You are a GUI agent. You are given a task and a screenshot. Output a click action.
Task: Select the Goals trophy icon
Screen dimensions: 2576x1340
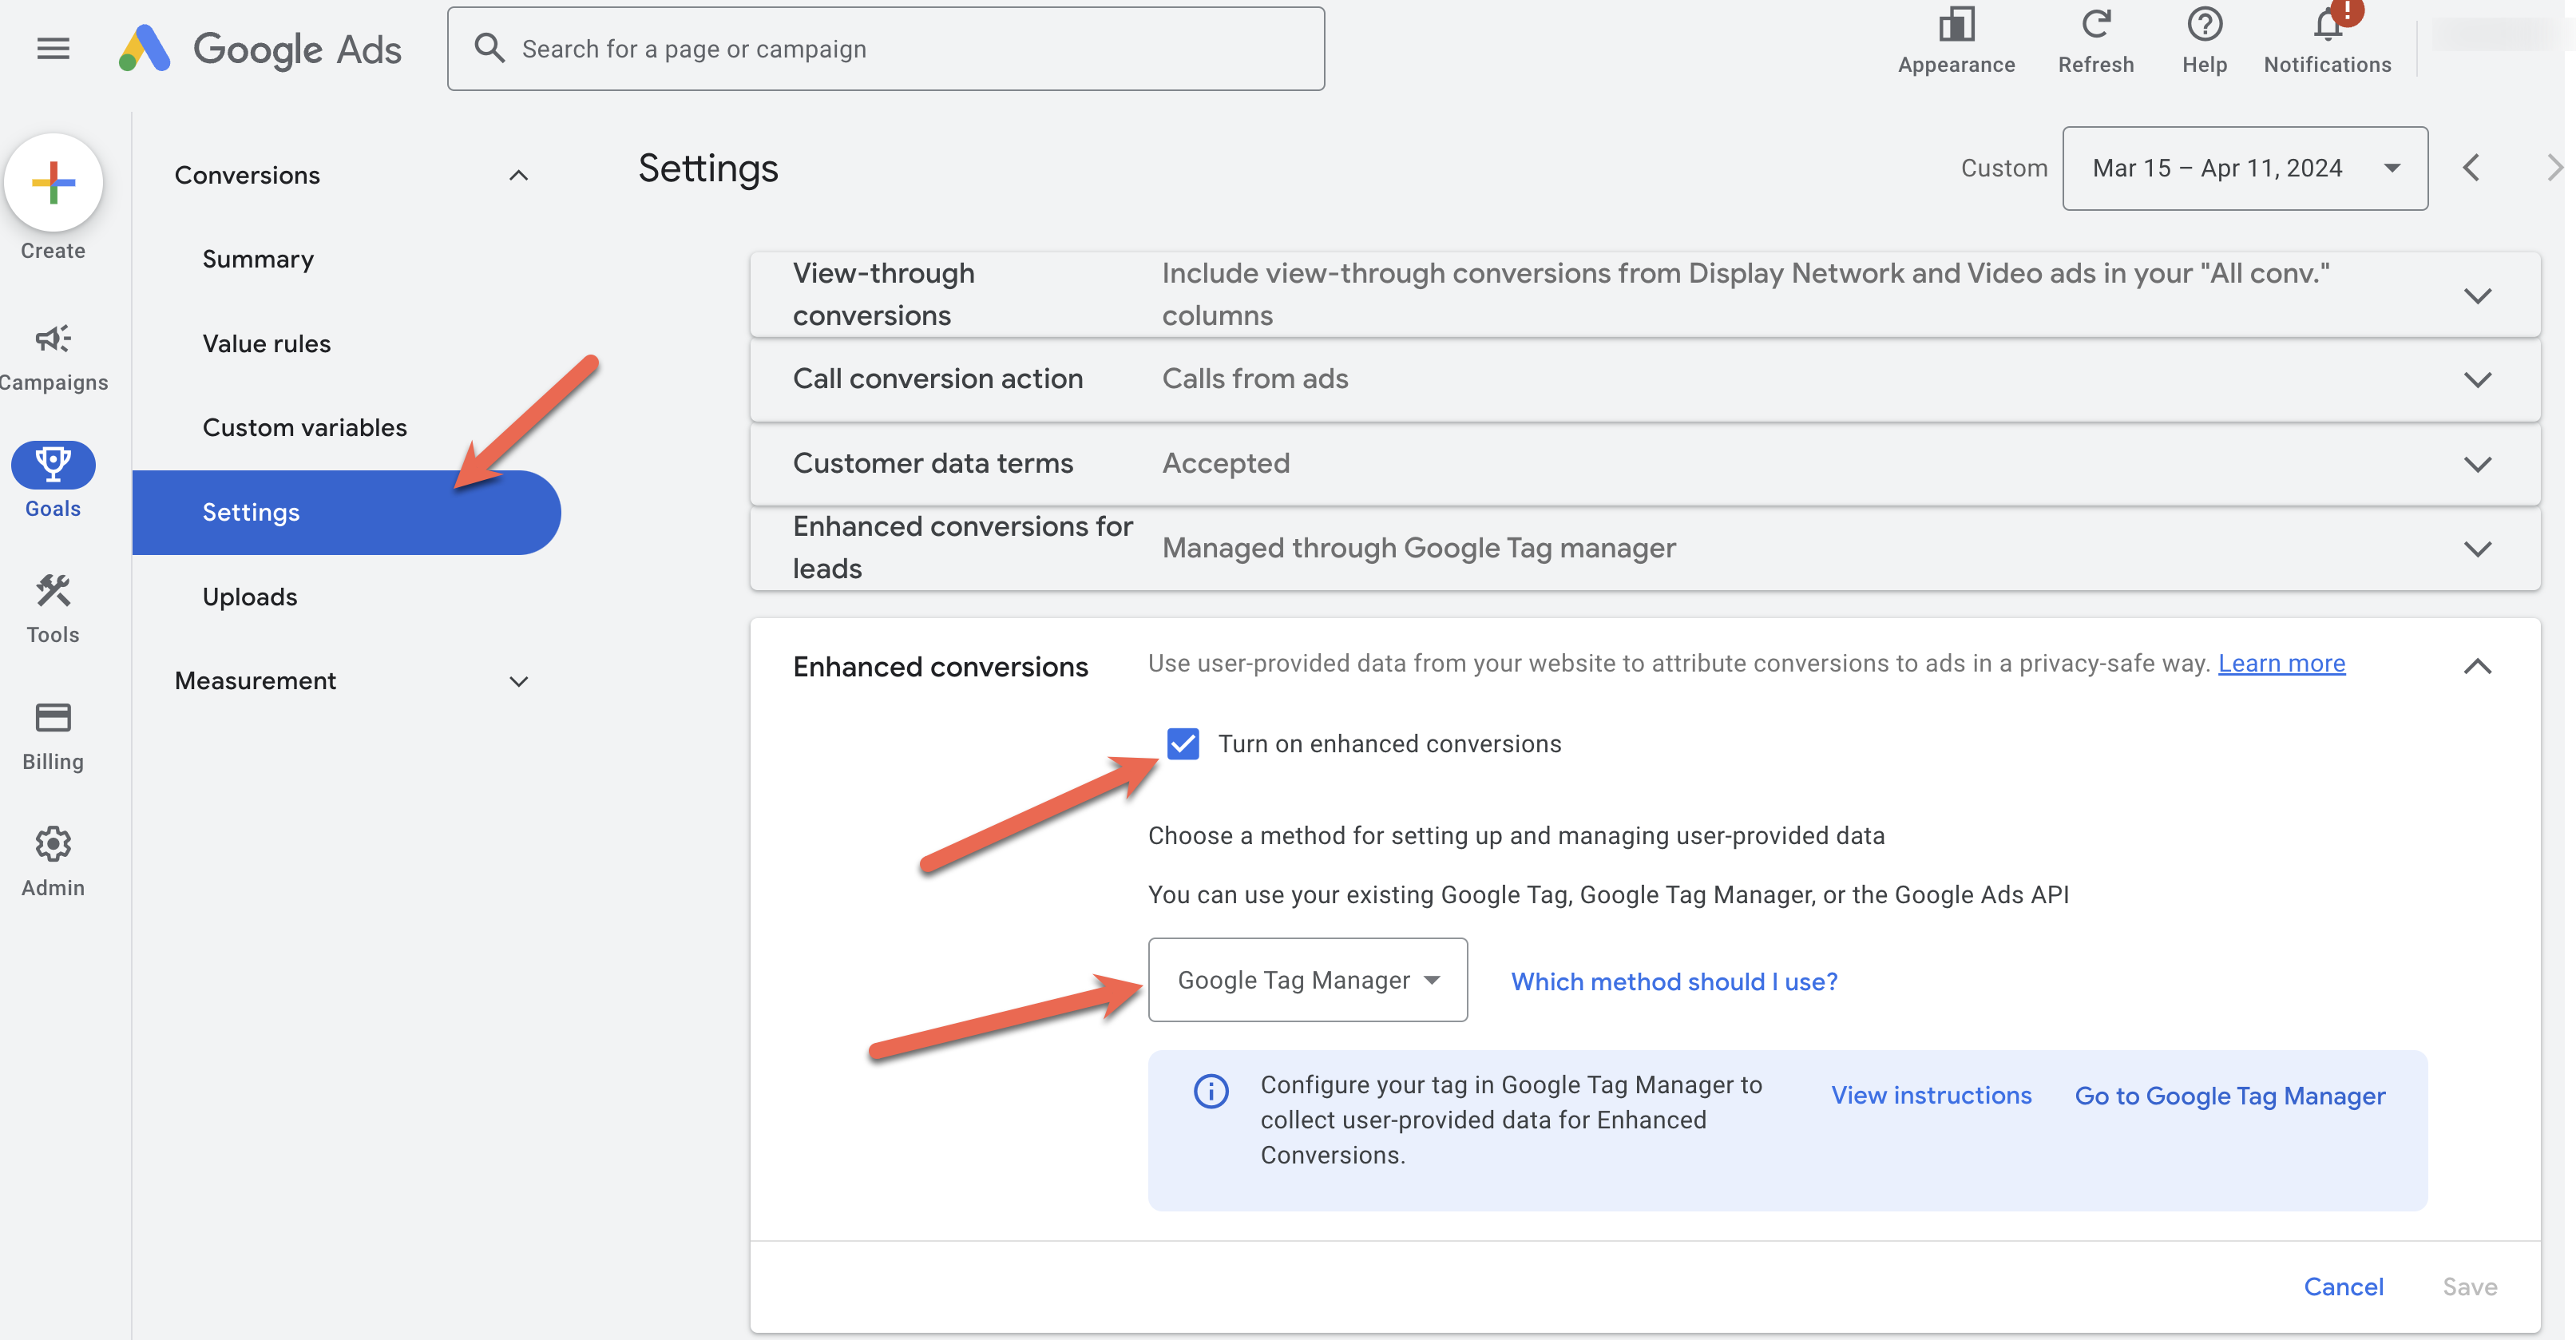click(x=53, y=464)
